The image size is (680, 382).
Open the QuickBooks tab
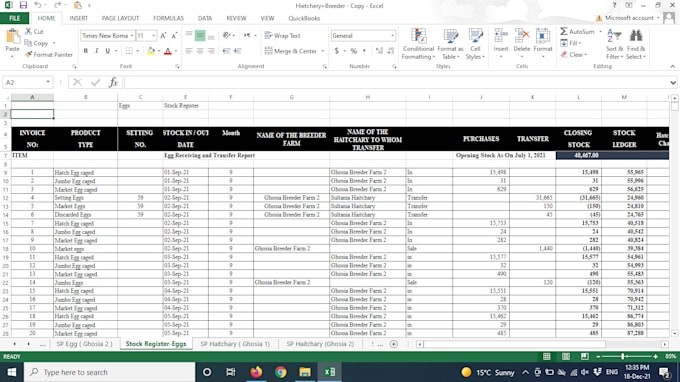[304, 18]
